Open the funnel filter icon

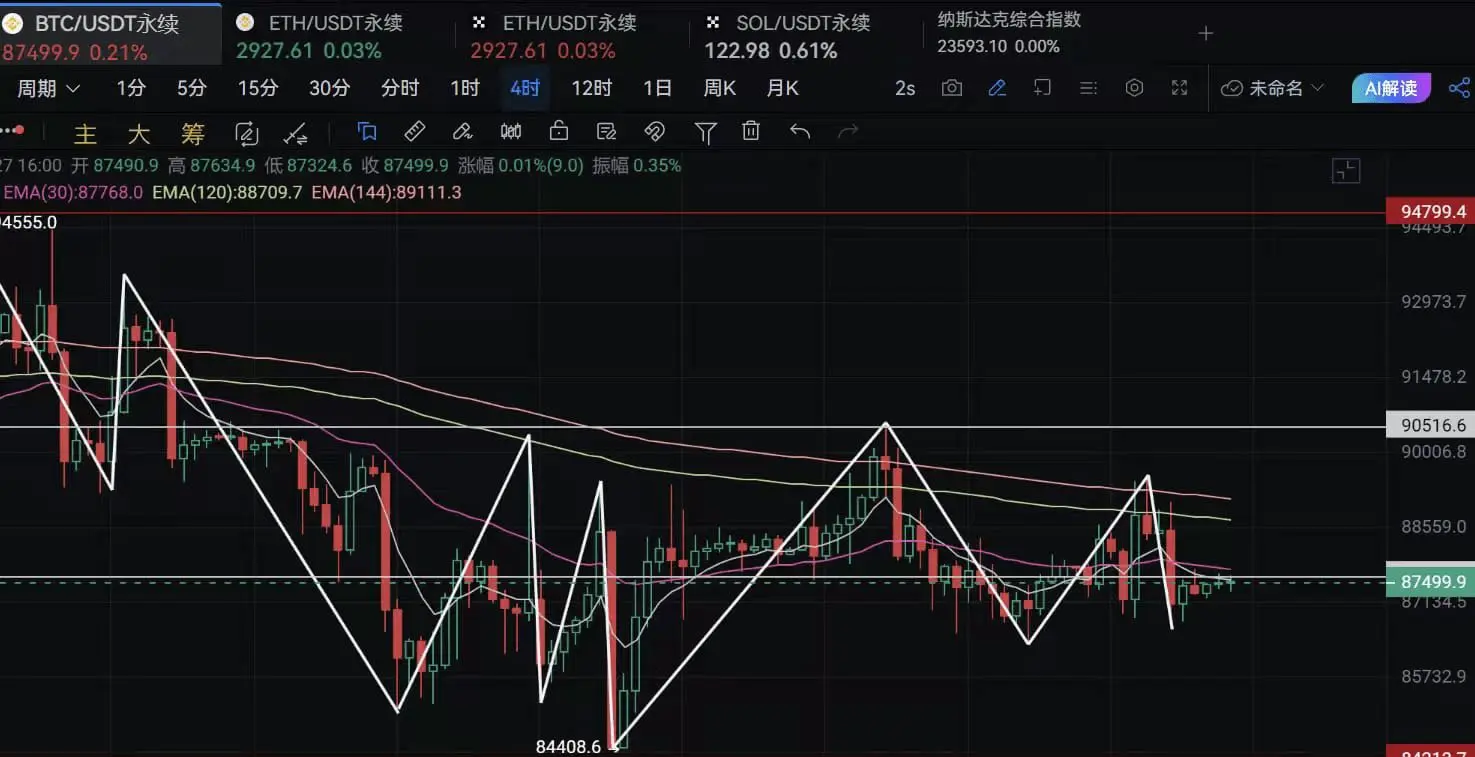coord(705,132)
